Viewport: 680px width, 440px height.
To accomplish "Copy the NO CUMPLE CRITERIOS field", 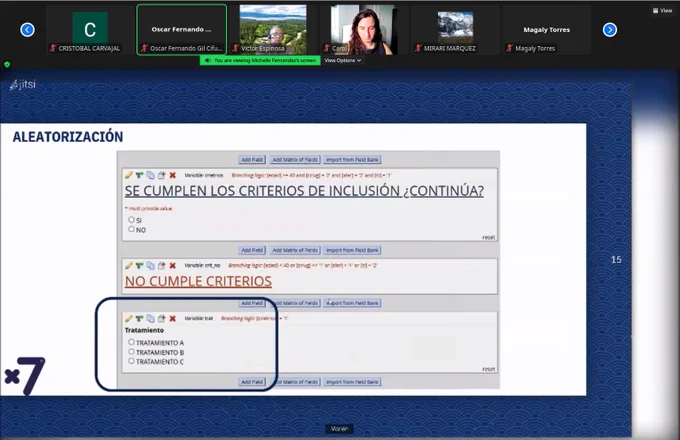I will [150, 265].
